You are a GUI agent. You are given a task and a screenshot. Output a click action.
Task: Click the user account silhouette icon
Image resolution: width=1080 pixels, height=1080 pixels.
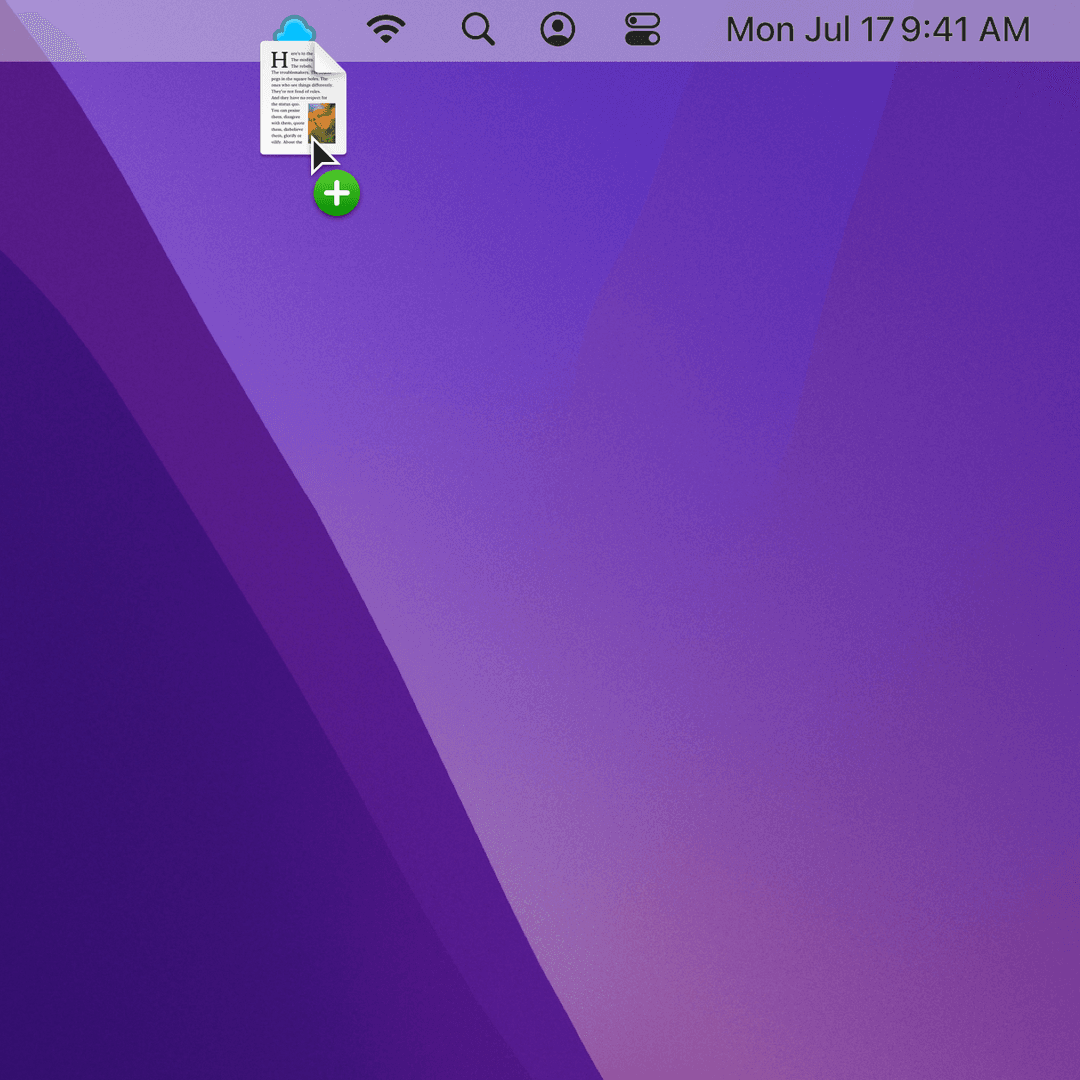pos(558,29)
